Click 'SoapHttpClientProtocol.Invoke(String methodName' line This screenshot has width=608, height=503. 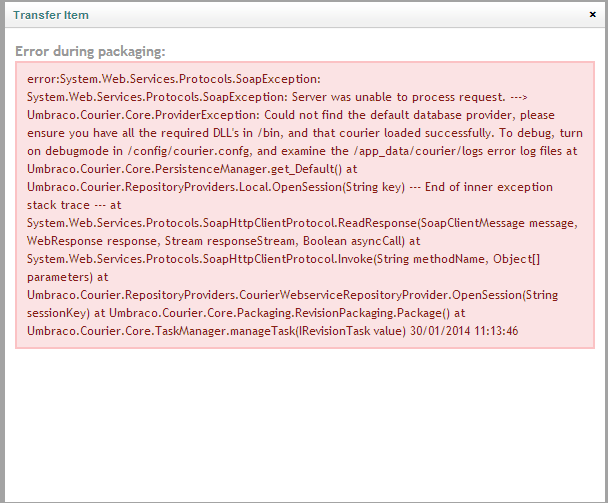pyautogui.click(x=258, y=259)
